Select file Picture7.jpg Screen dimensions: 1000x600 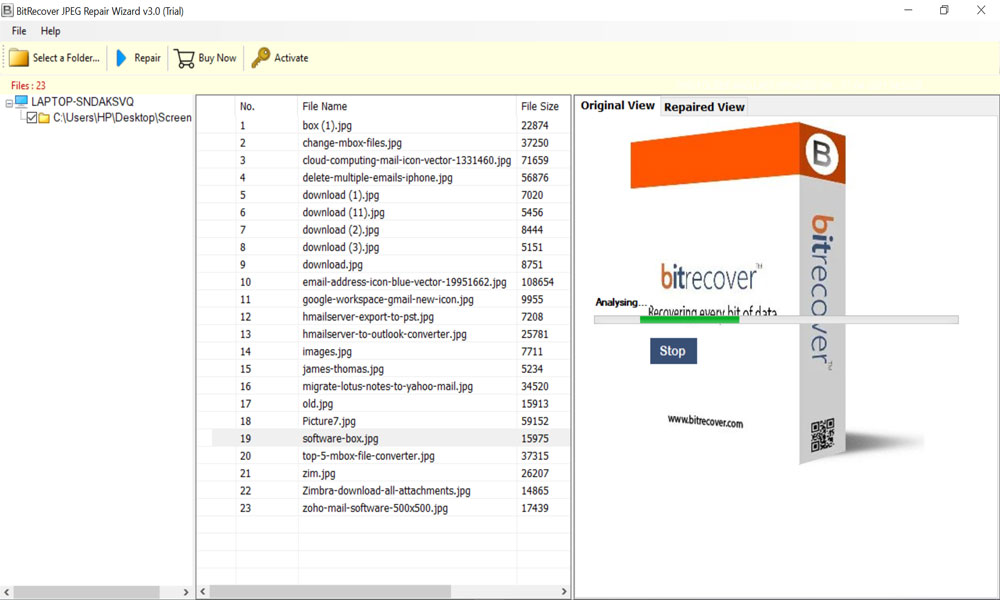pos(329,421)
